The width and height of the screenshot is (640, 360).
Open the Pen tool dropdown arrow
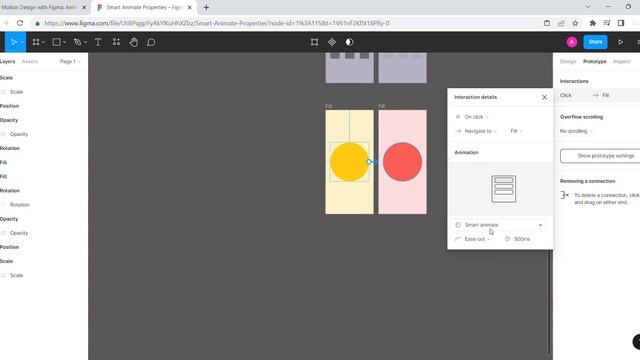point(85,42)
